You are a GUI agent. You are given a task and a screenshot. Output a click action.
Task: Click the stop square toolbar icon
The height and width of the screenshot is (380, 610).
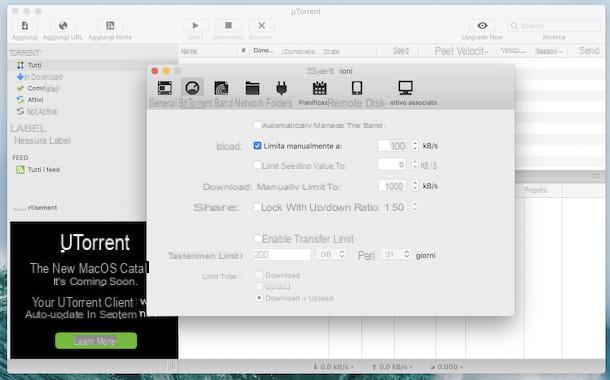[x=228, y=26]
